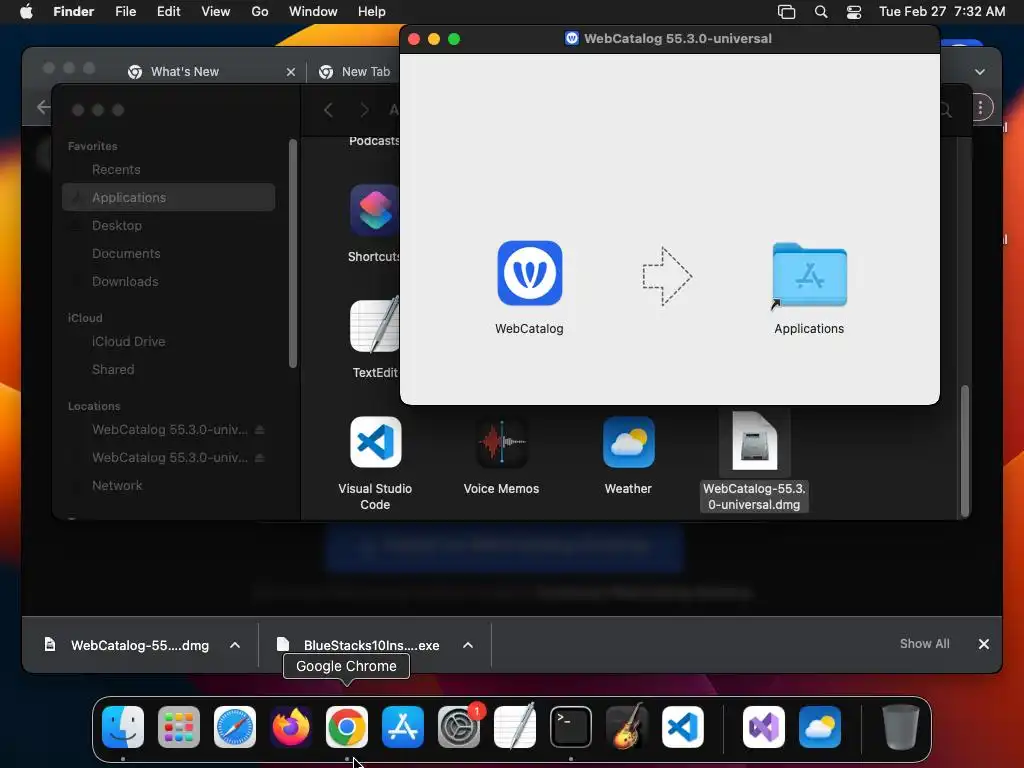Open the Go menu

click(x=260, y=12)
